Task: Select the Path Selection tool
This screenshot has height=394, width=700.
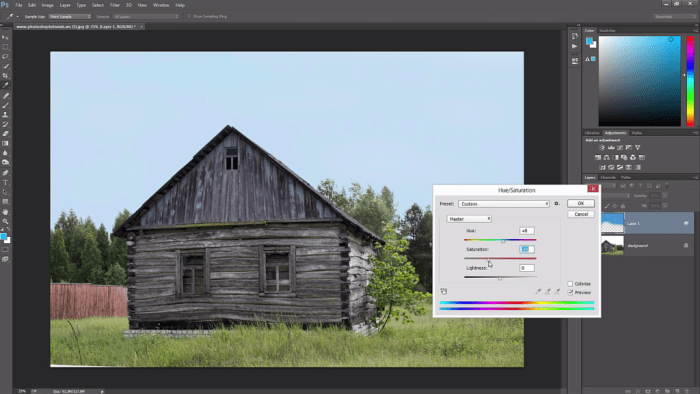Action: (5, 192)
